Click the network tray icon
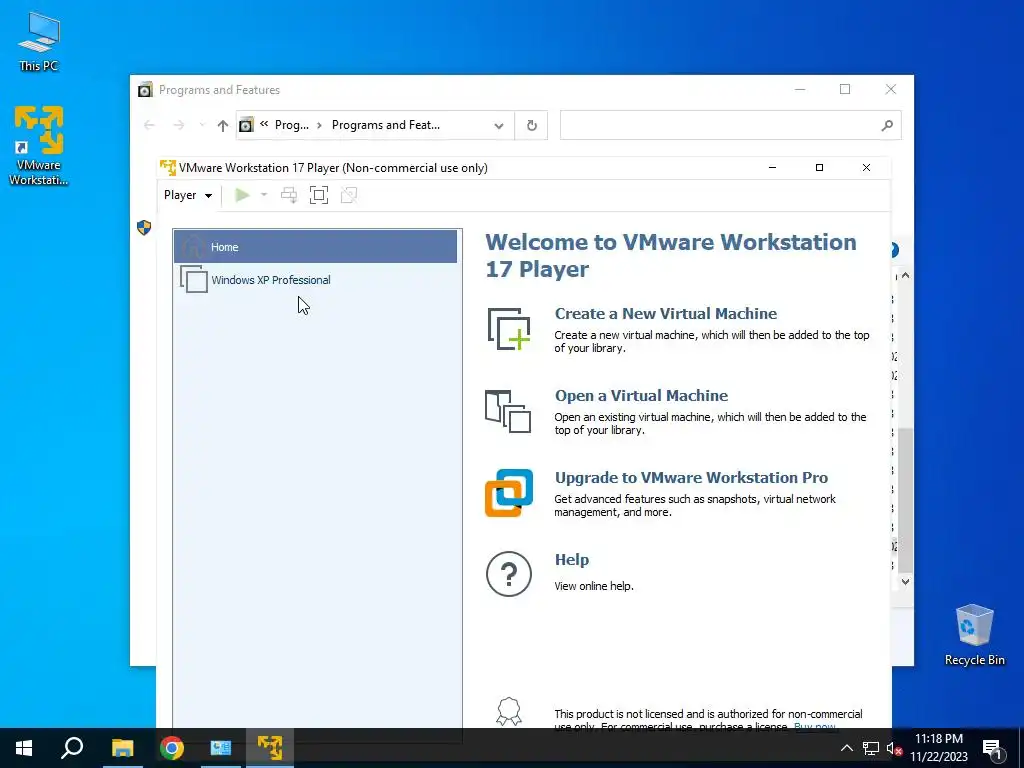Viewport: 1024px width, 768px height. (x=871, y=748)
